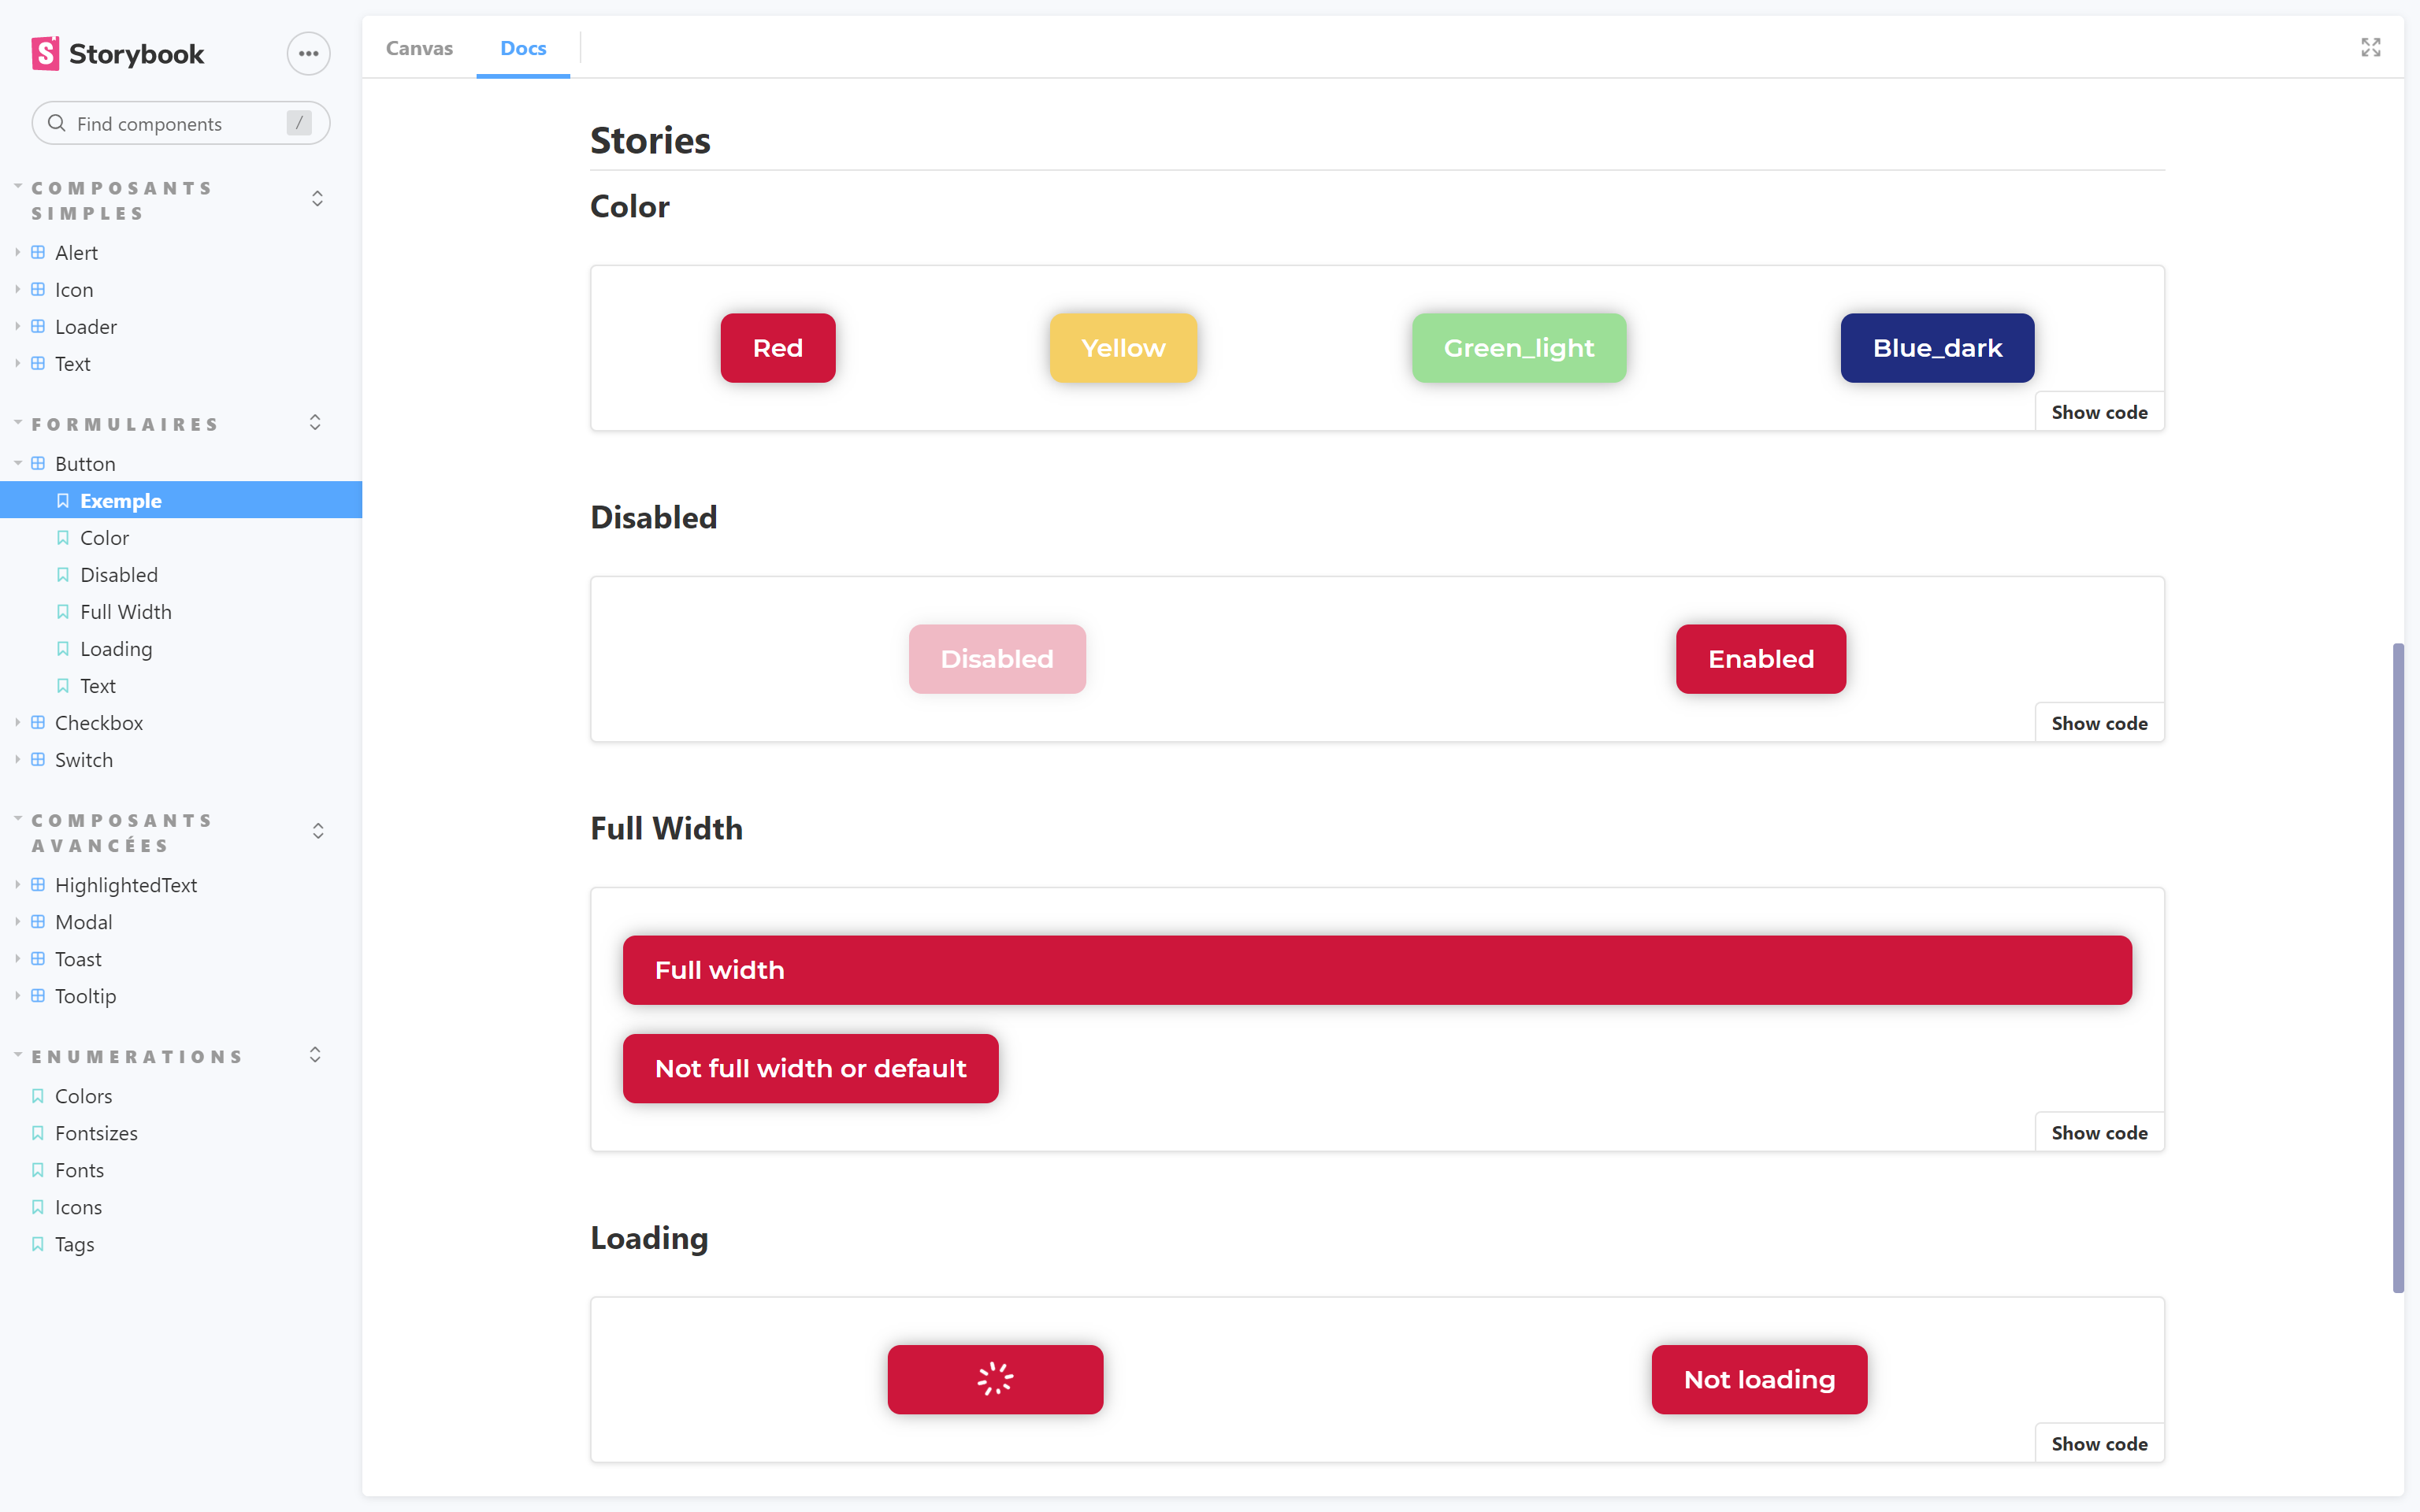
Task: Expand the Tooltip component tree
Action: (x=18, y=996)
